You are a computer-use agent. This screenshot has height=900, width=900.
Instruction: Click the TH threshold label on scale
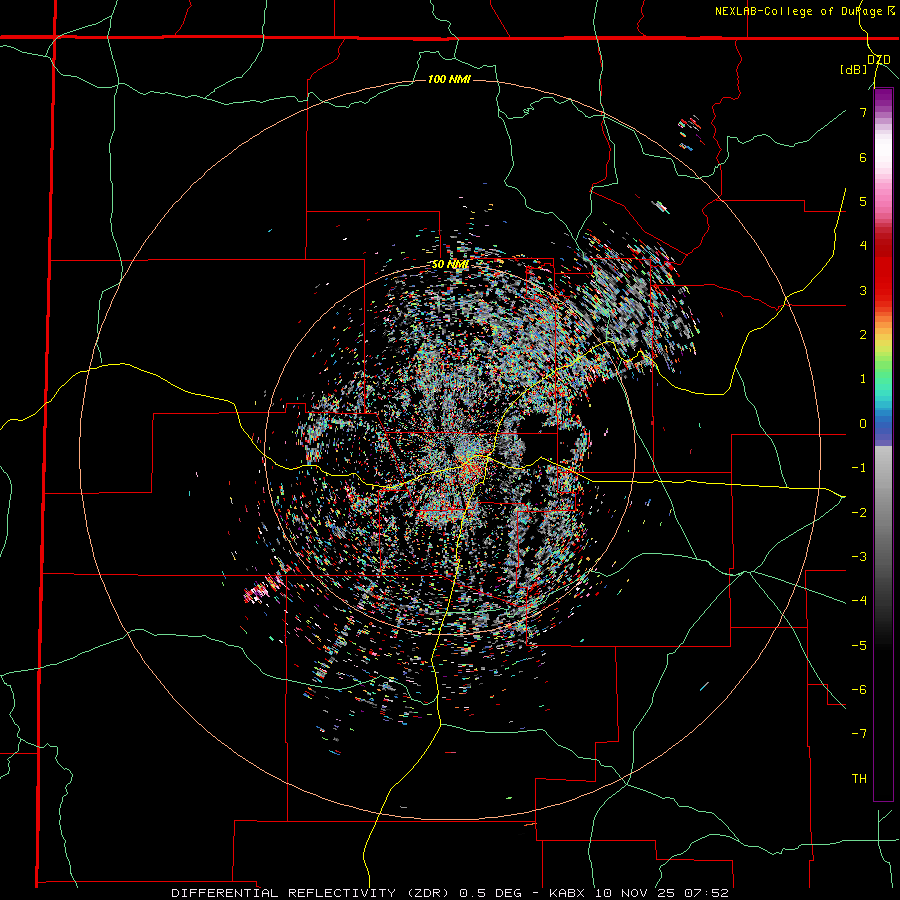pyautogui.click(x=859, y=778)
